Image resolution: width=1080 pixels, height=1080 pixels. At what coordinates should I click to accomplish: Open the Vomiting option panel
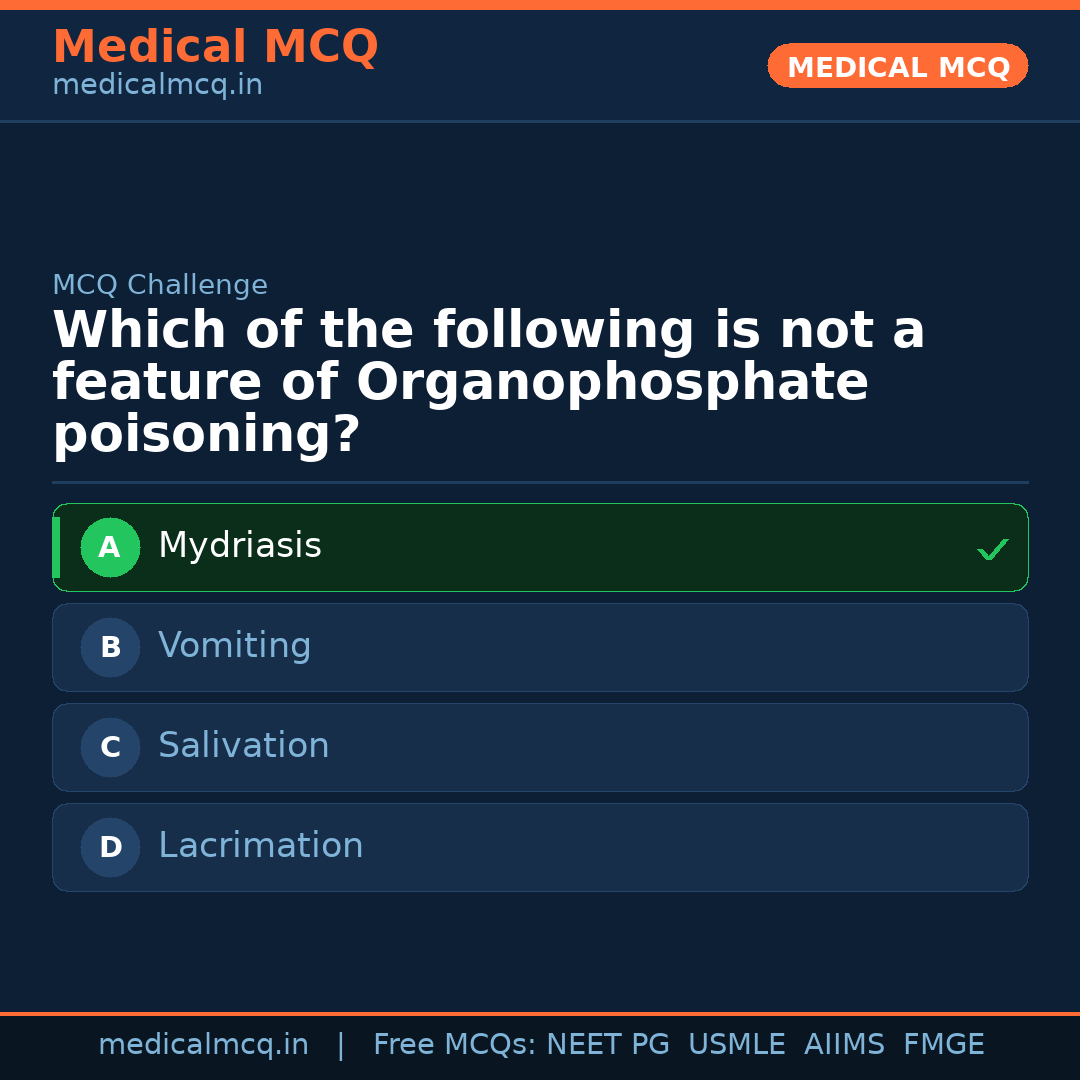click(540, 647)
